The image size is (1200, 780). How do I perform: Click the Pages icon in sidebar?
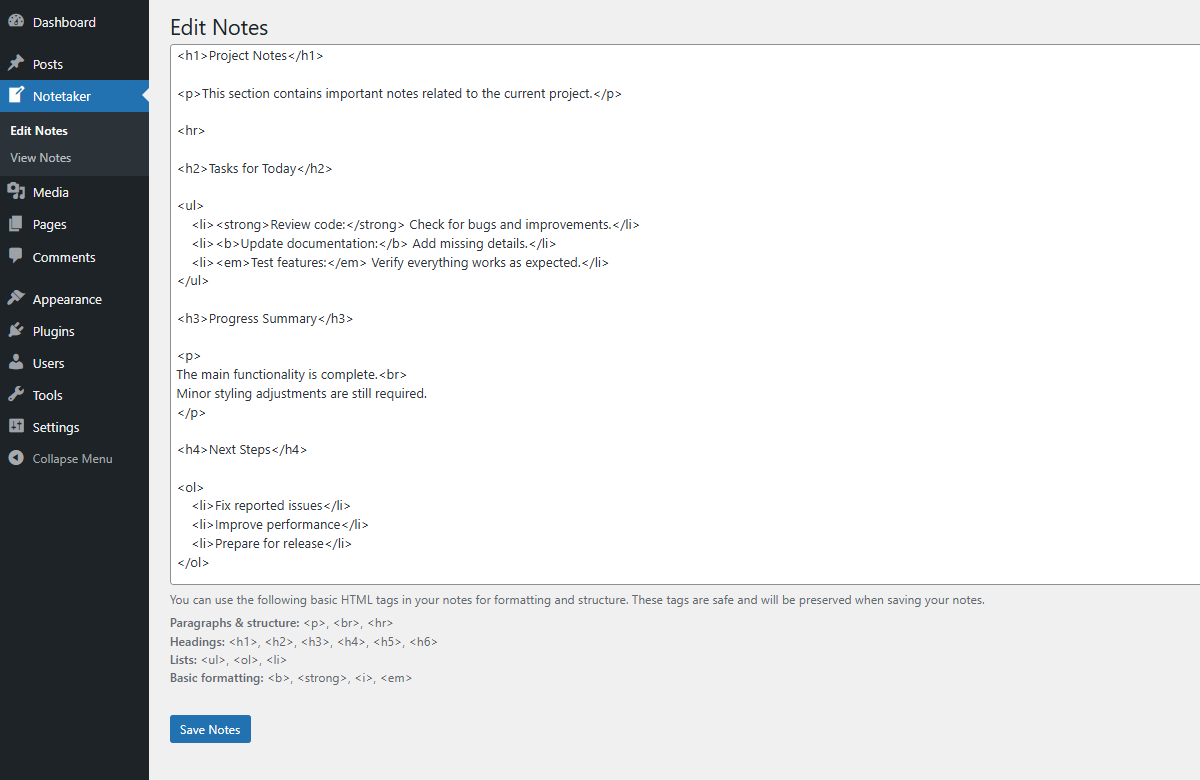pyautogui.click(x=16, y=225)
